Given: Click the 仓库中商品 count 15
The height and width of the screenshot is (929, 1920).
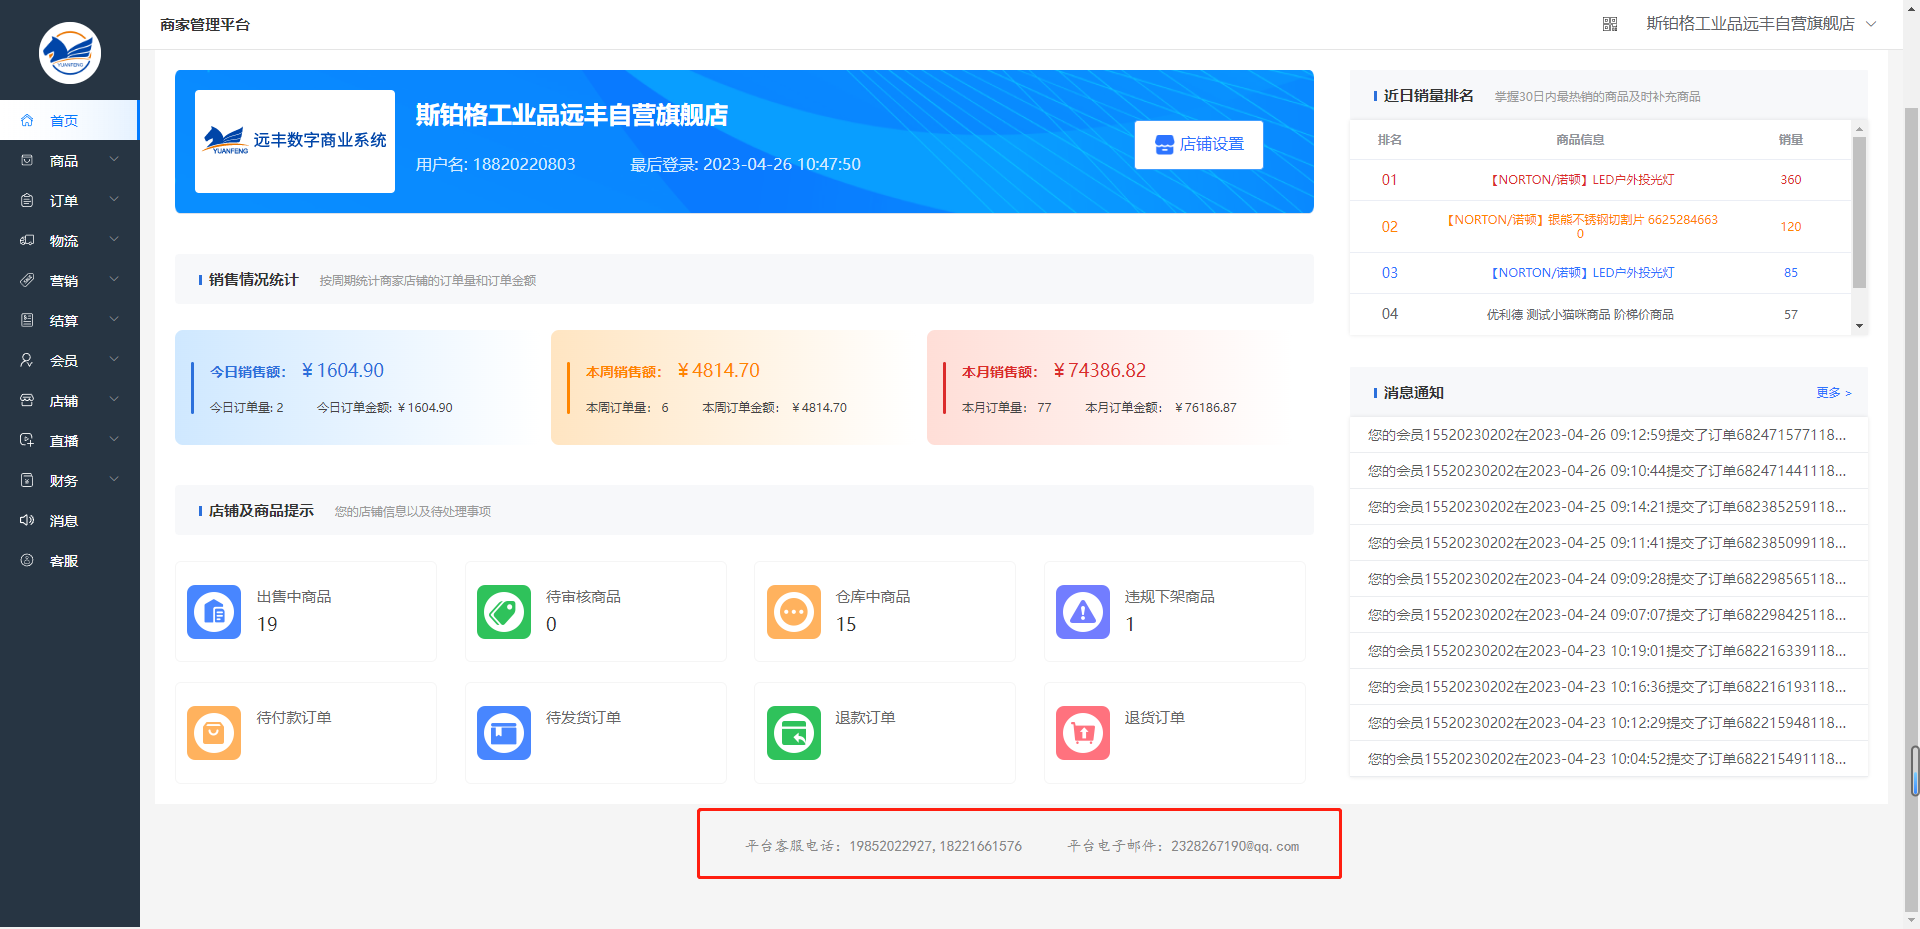Looking at the screenshot, I should [846, 625].
